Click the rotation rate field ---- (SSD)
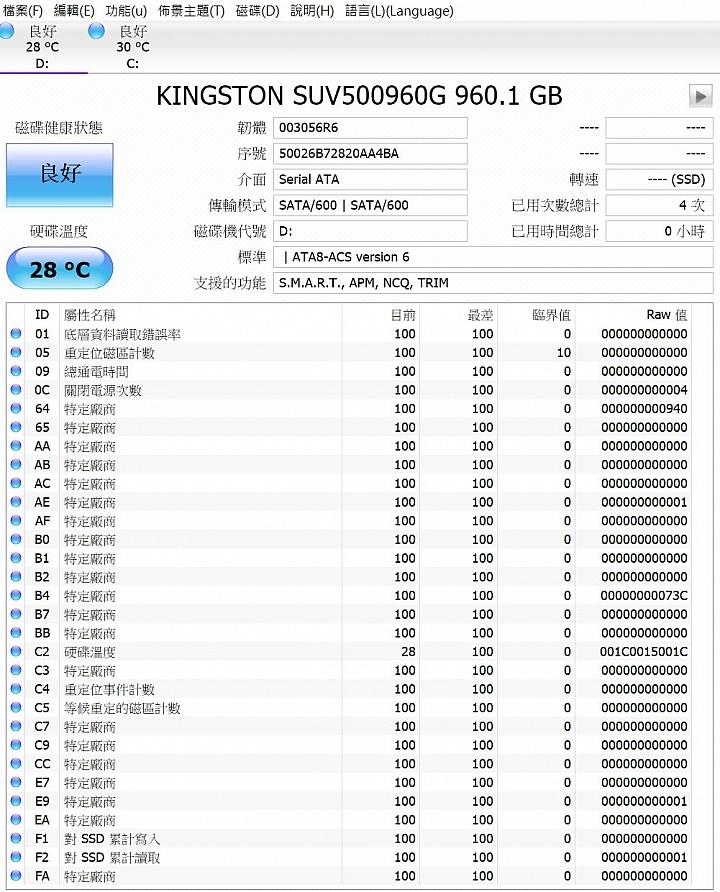This screenshot has width=720, height=892. [x=659, y=179]
